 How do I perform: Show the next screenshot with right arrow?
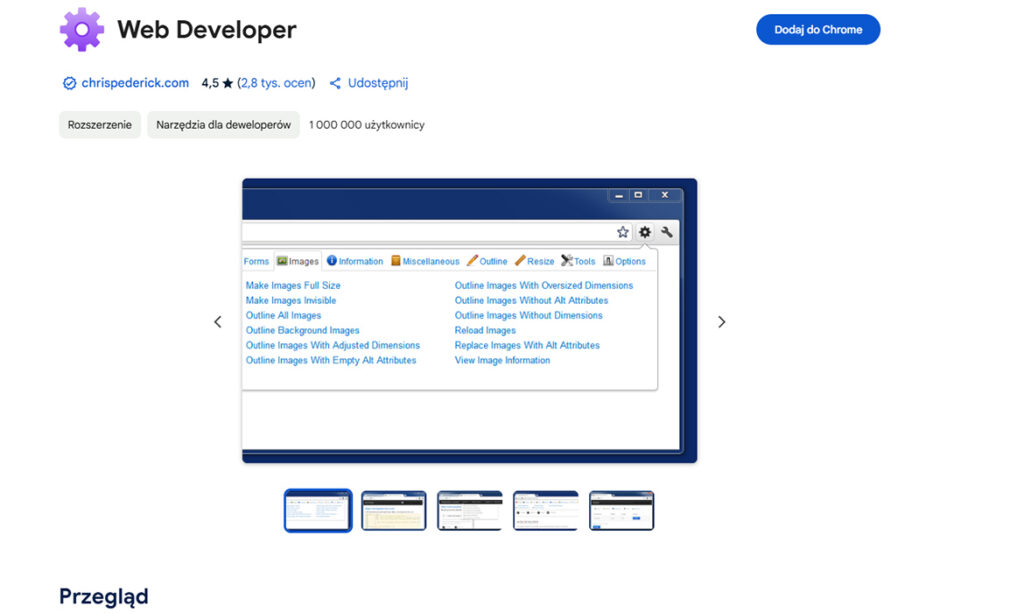(x=722, y=322)
